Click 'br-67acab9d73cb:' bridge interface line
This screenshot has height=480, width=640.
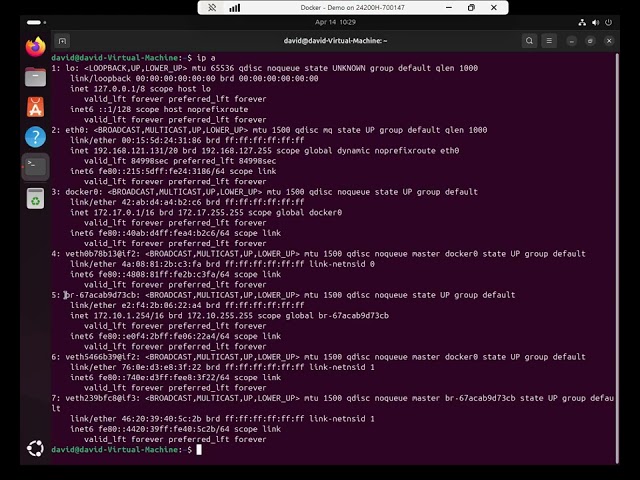tap(283, 295)
